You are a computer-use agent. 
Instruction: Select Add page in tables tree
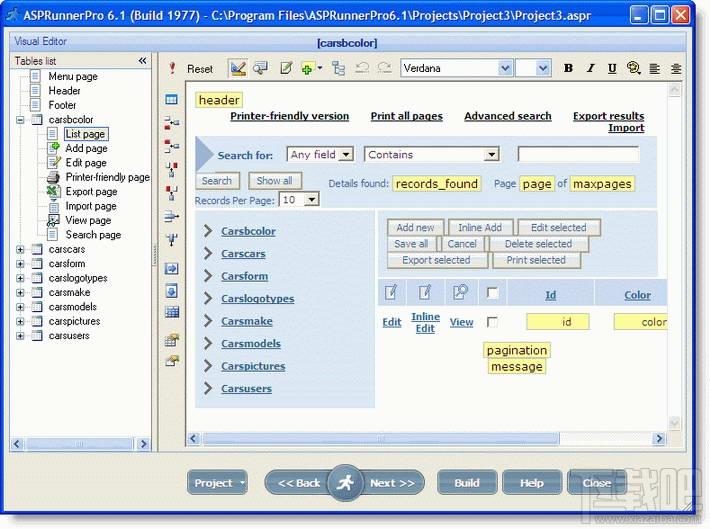tap(86, 149)
